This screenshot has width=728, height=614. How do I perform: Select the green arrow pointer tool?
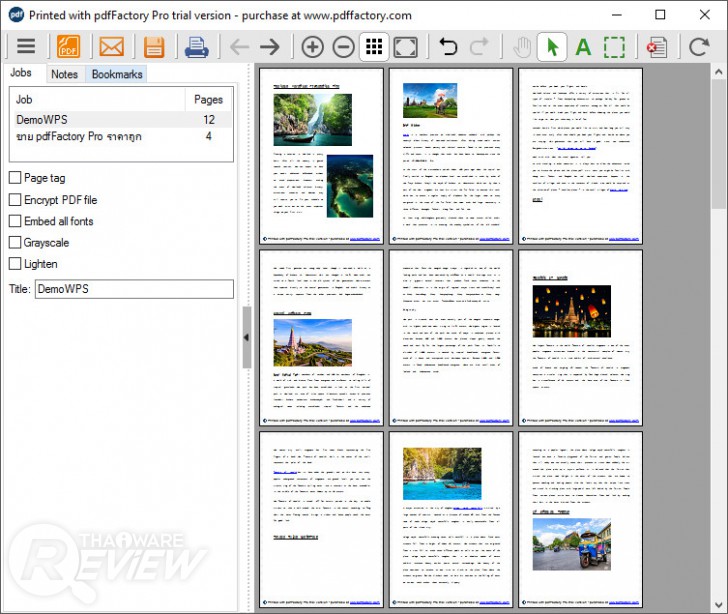552,46
